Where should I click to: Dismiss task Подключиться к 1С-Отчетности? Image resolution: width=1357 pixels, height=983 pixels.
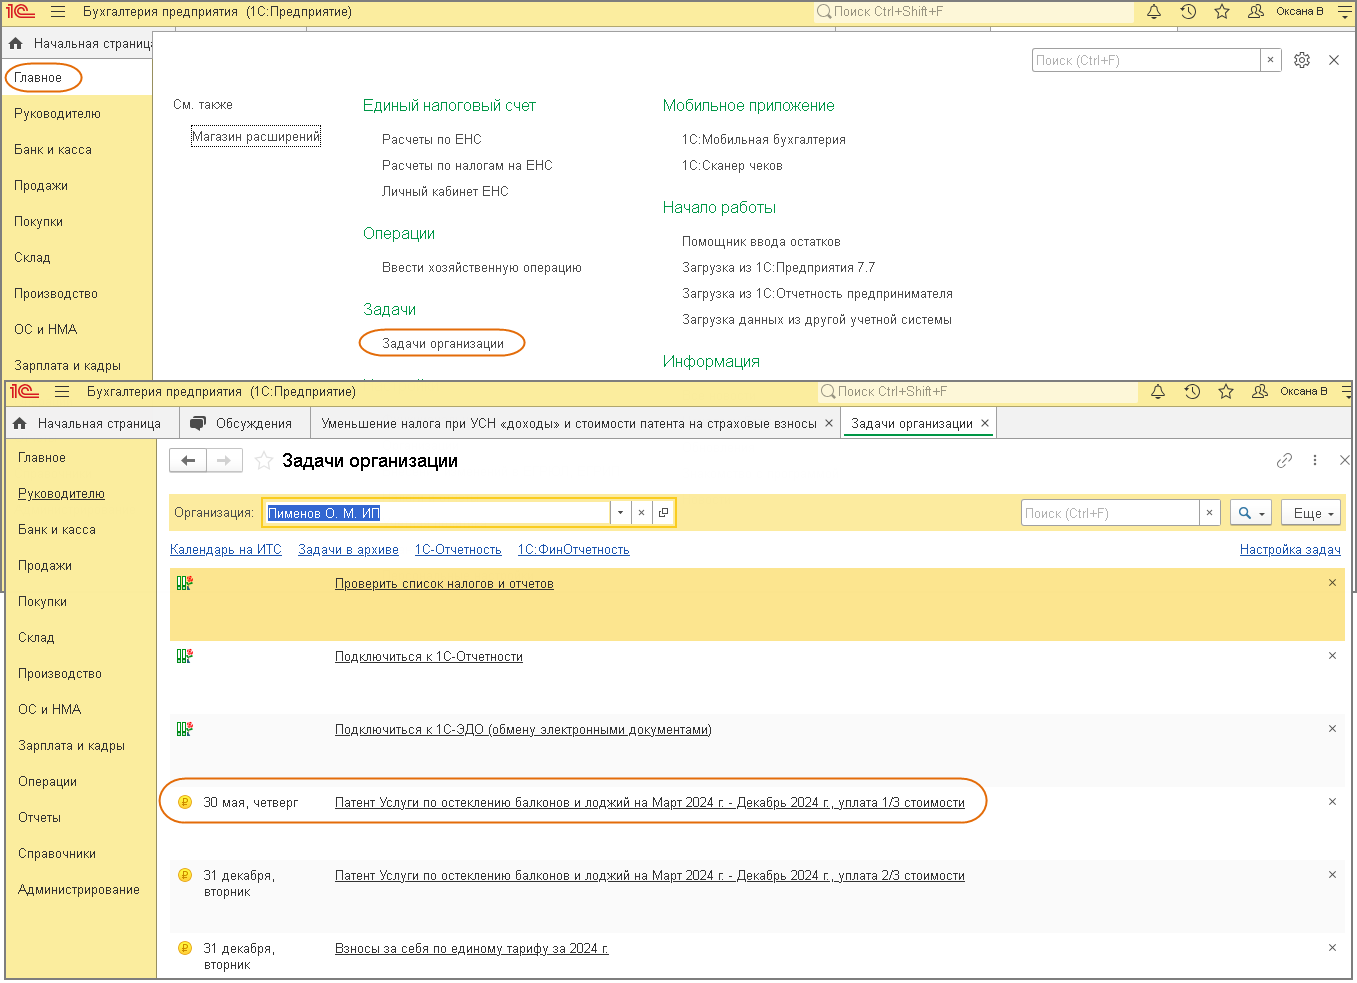click(x=1332, y=656)
